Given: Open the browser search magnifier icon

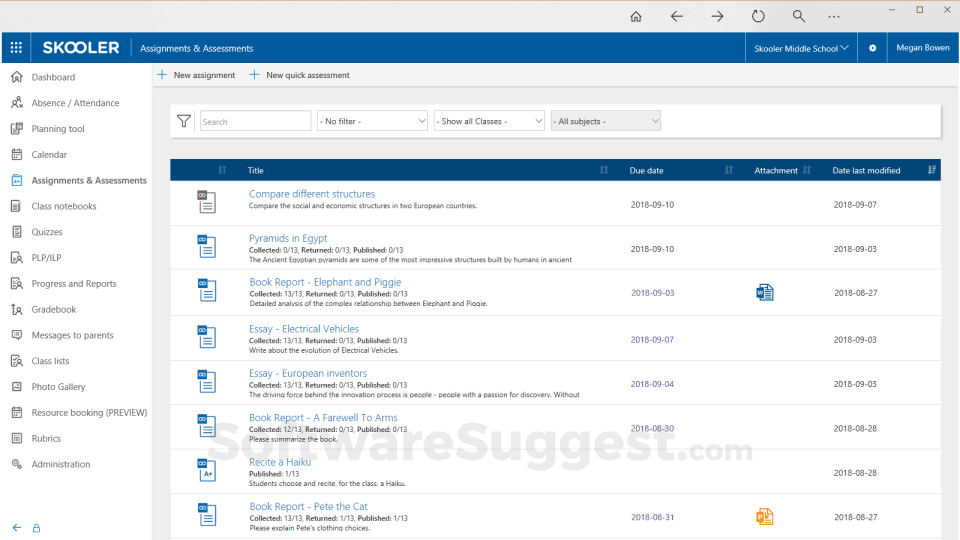Looking at the screenshot, I should coord(798,17).
